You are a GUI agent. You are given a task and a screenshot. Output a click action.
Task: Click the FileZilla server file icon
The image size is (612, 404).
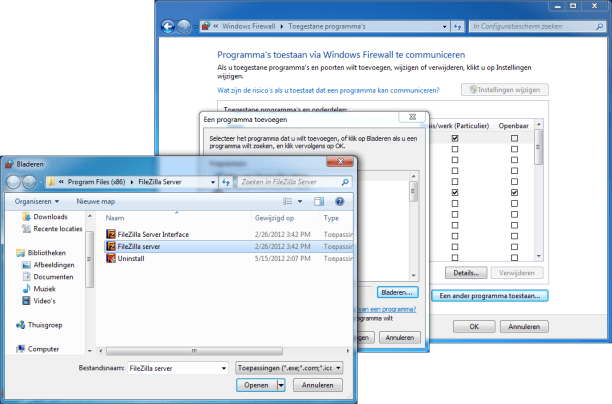pos(111,246)
